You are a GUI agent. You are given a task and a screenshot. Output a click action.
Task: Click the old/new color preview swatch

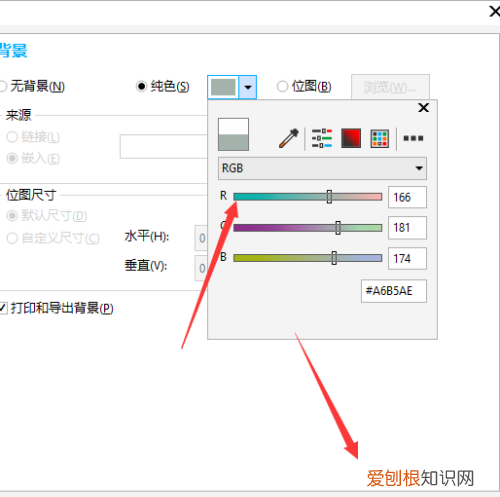[233, 134]
